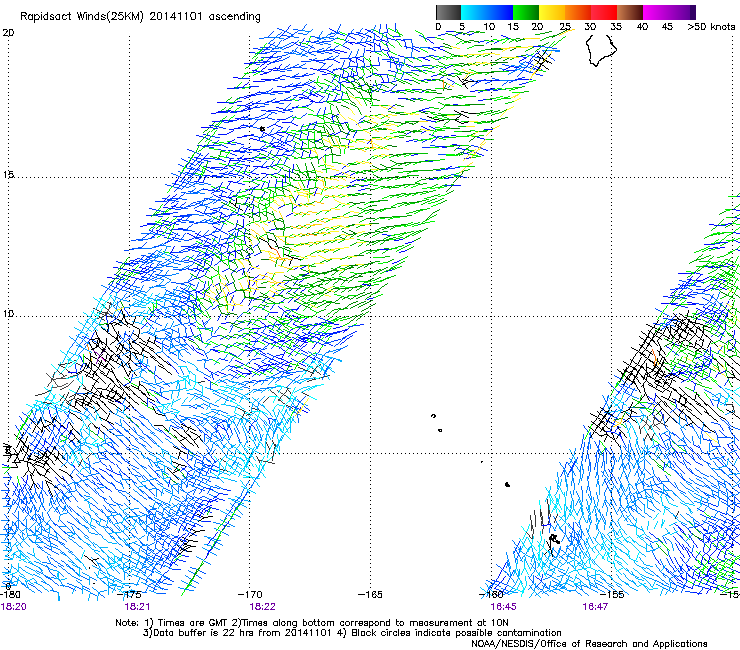The image size is (740, 650).
Task: Click the longitude '-165' axis label
Action: pyautogui.click(x=370, y=595)
